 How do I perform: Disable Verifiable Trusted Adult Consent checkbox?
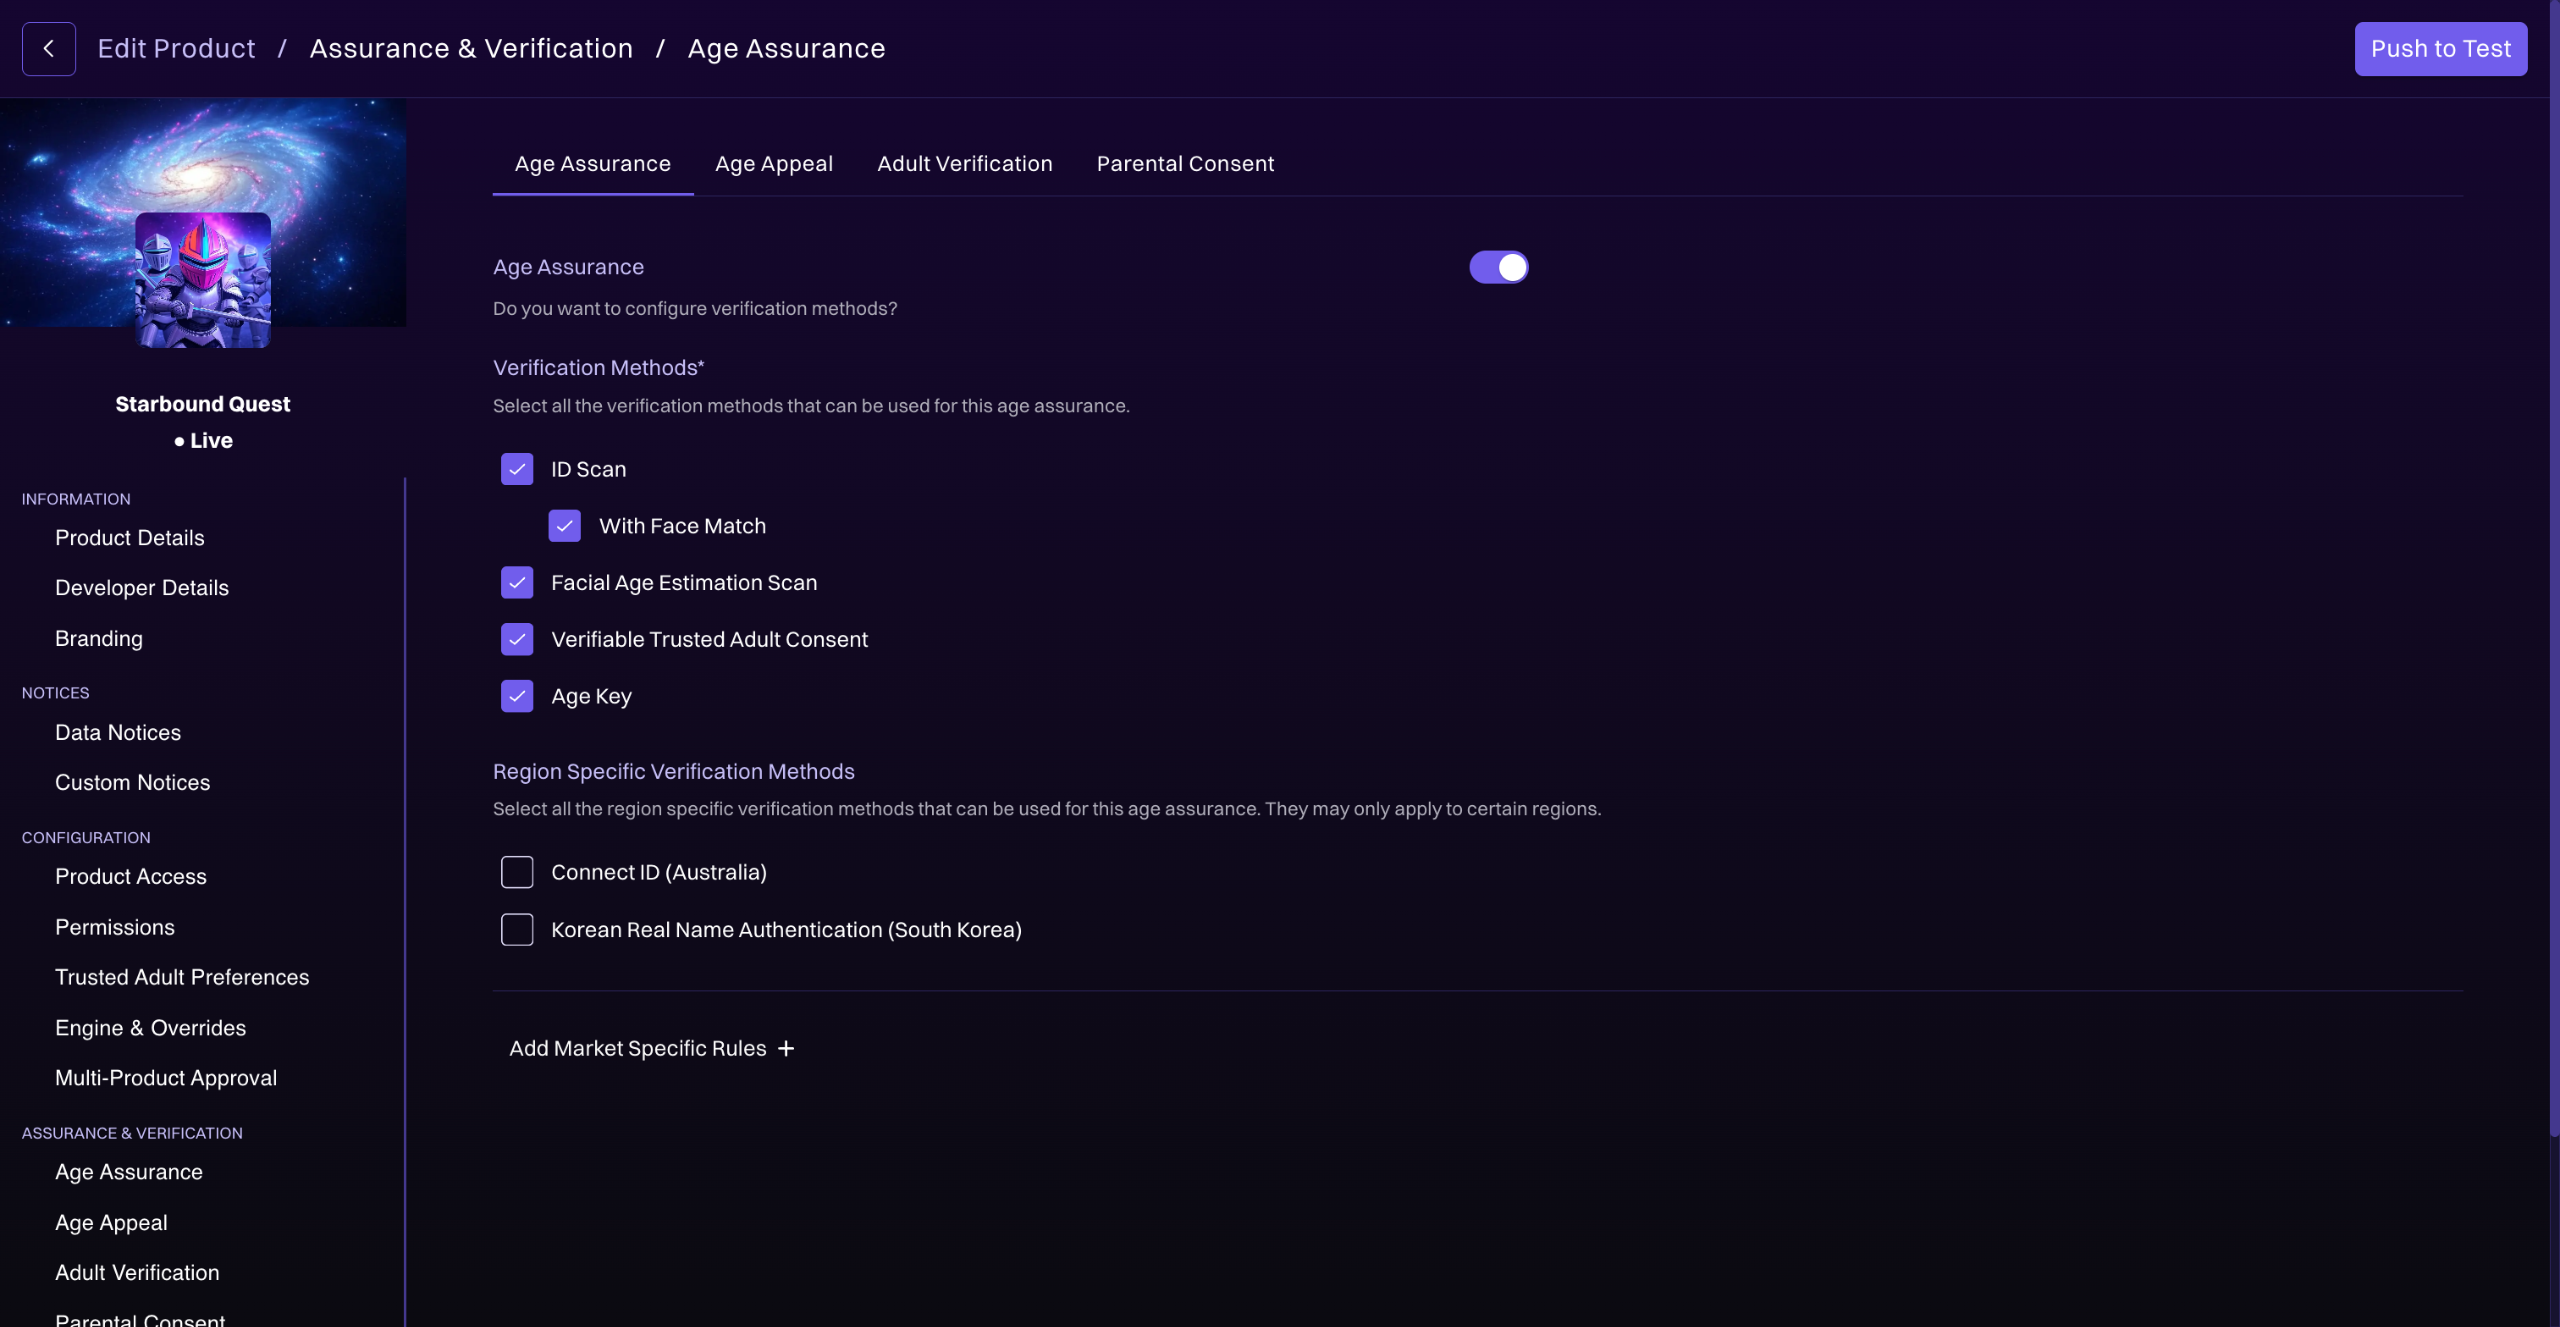pyautogui.click(x=517, y=640)
